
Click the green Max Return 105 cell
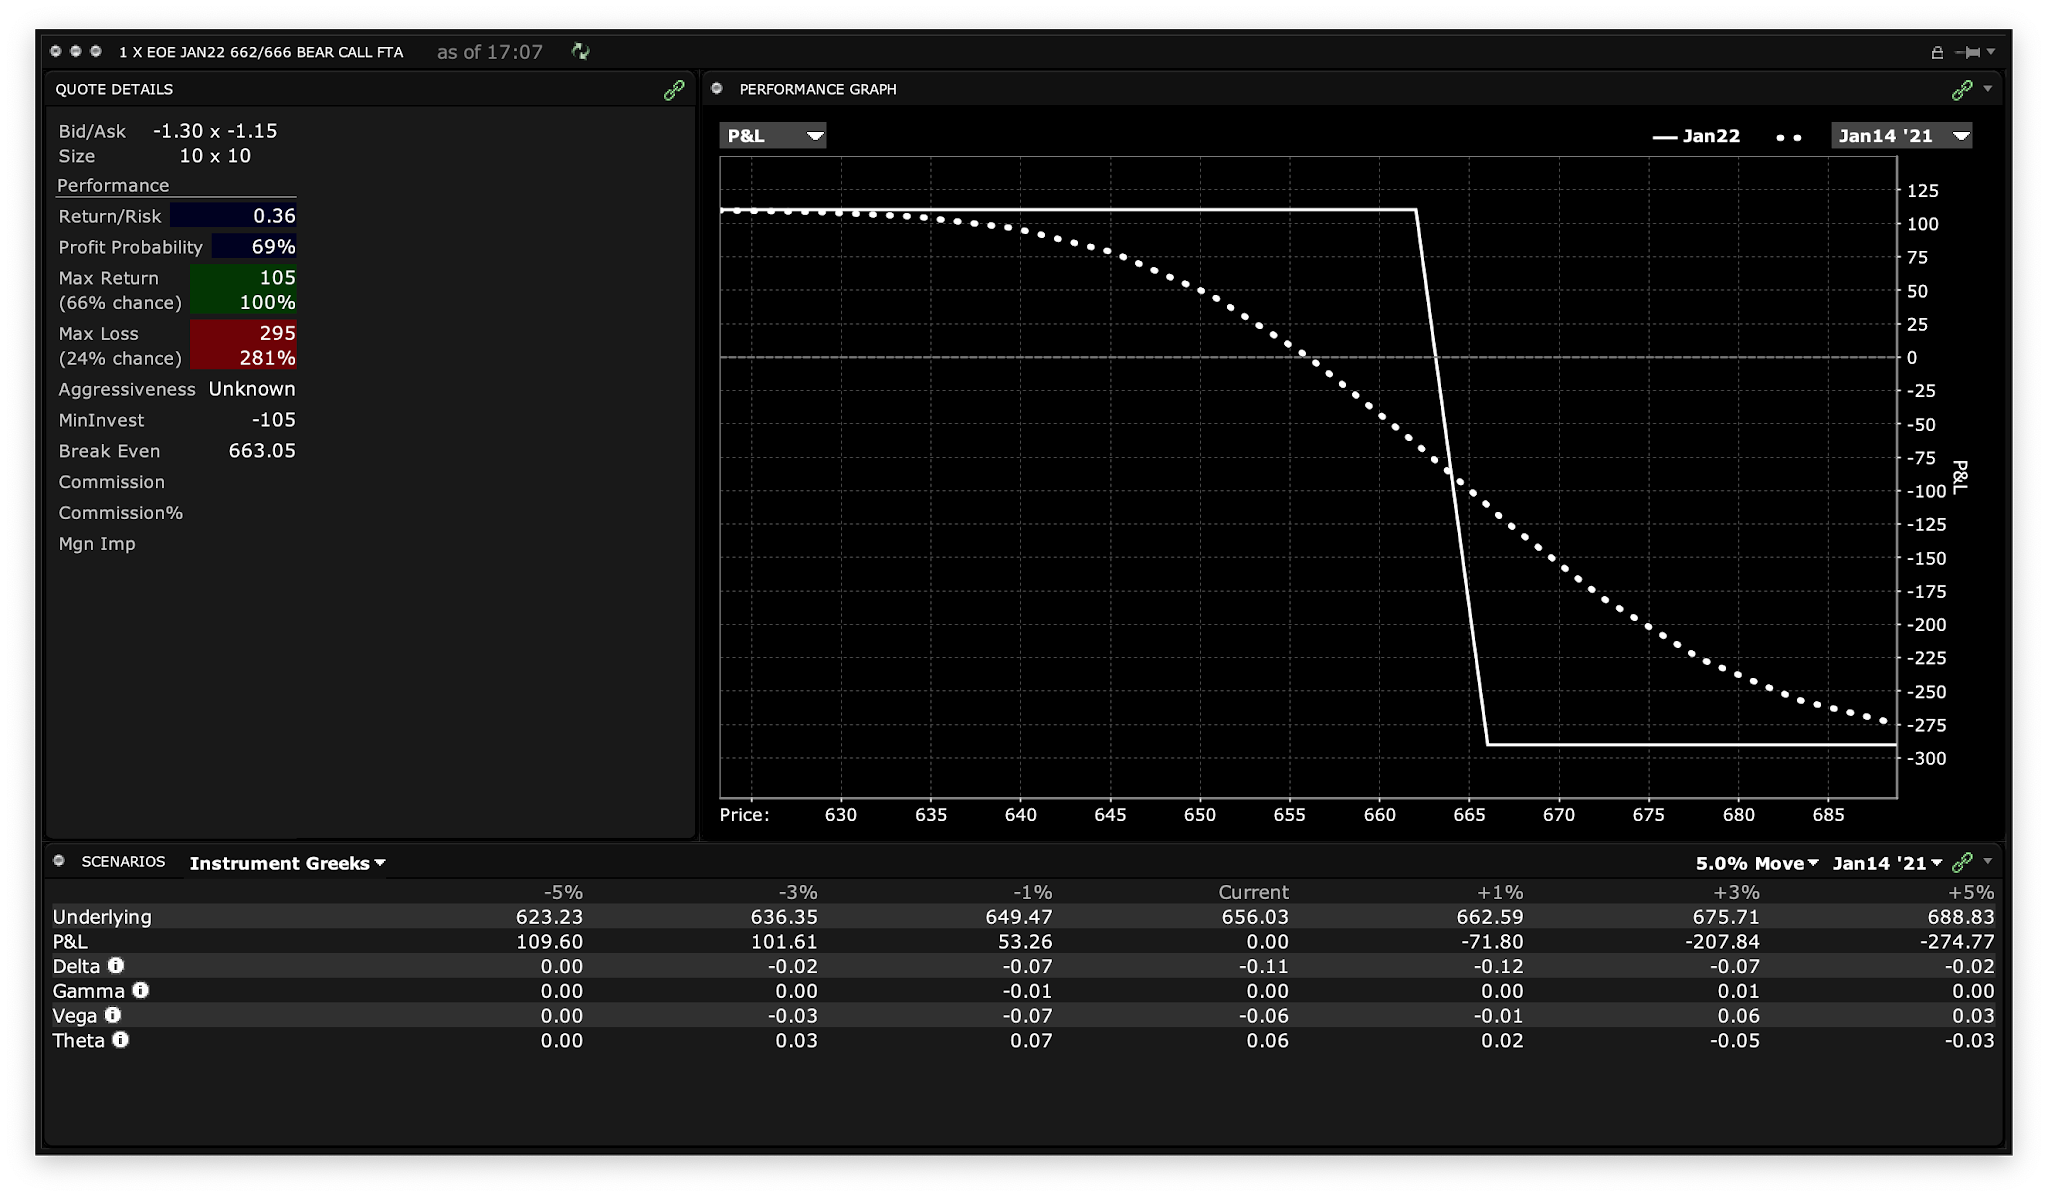coord(243,278)
